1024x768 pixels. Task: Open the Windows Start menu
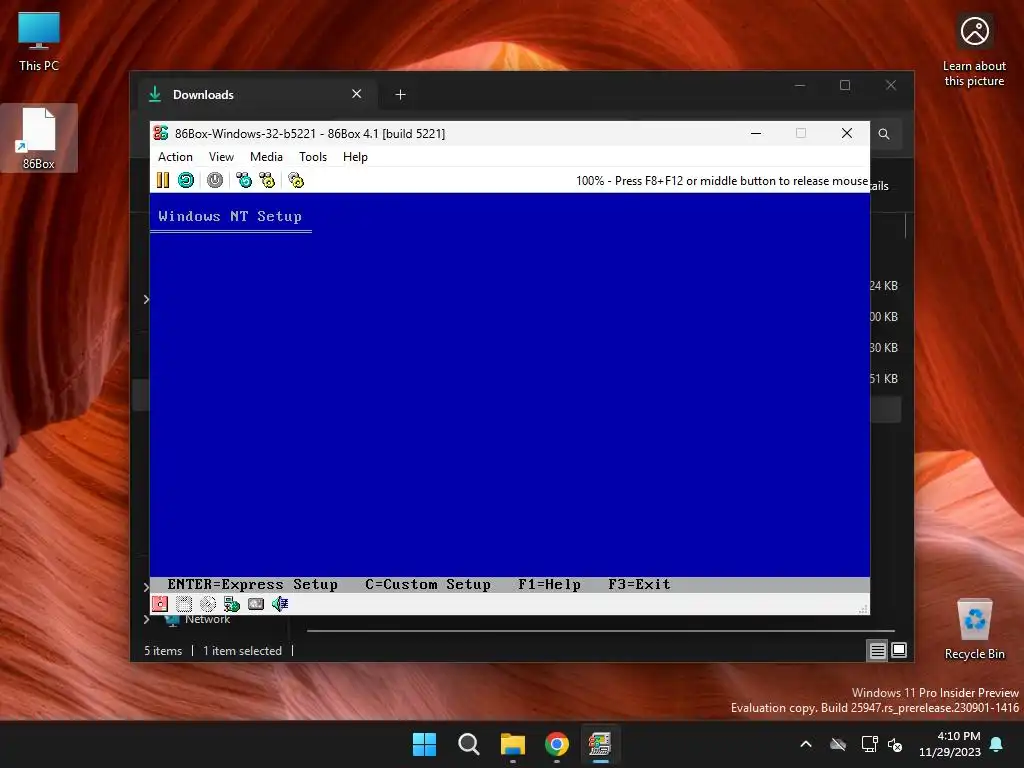click(424, 744)
